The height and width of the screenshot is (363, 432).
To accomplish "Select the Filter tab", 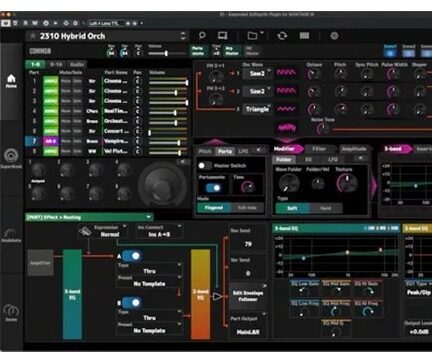I will coord(319,149).
